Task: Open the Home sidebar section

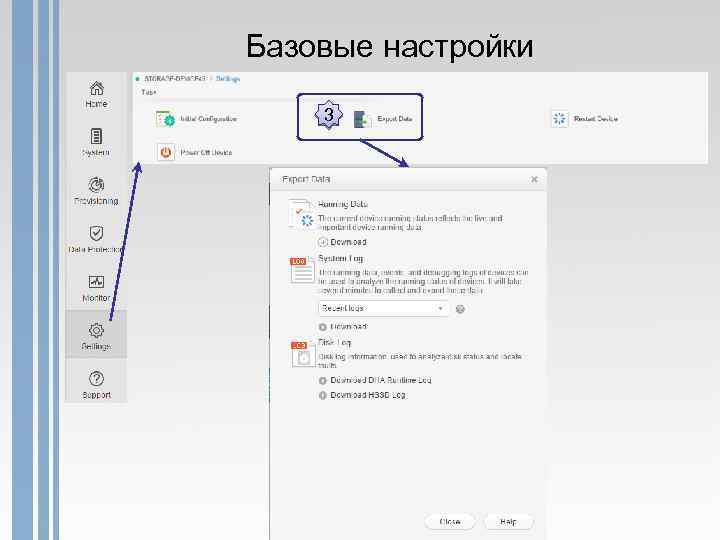Action: [x=96, y=95]
